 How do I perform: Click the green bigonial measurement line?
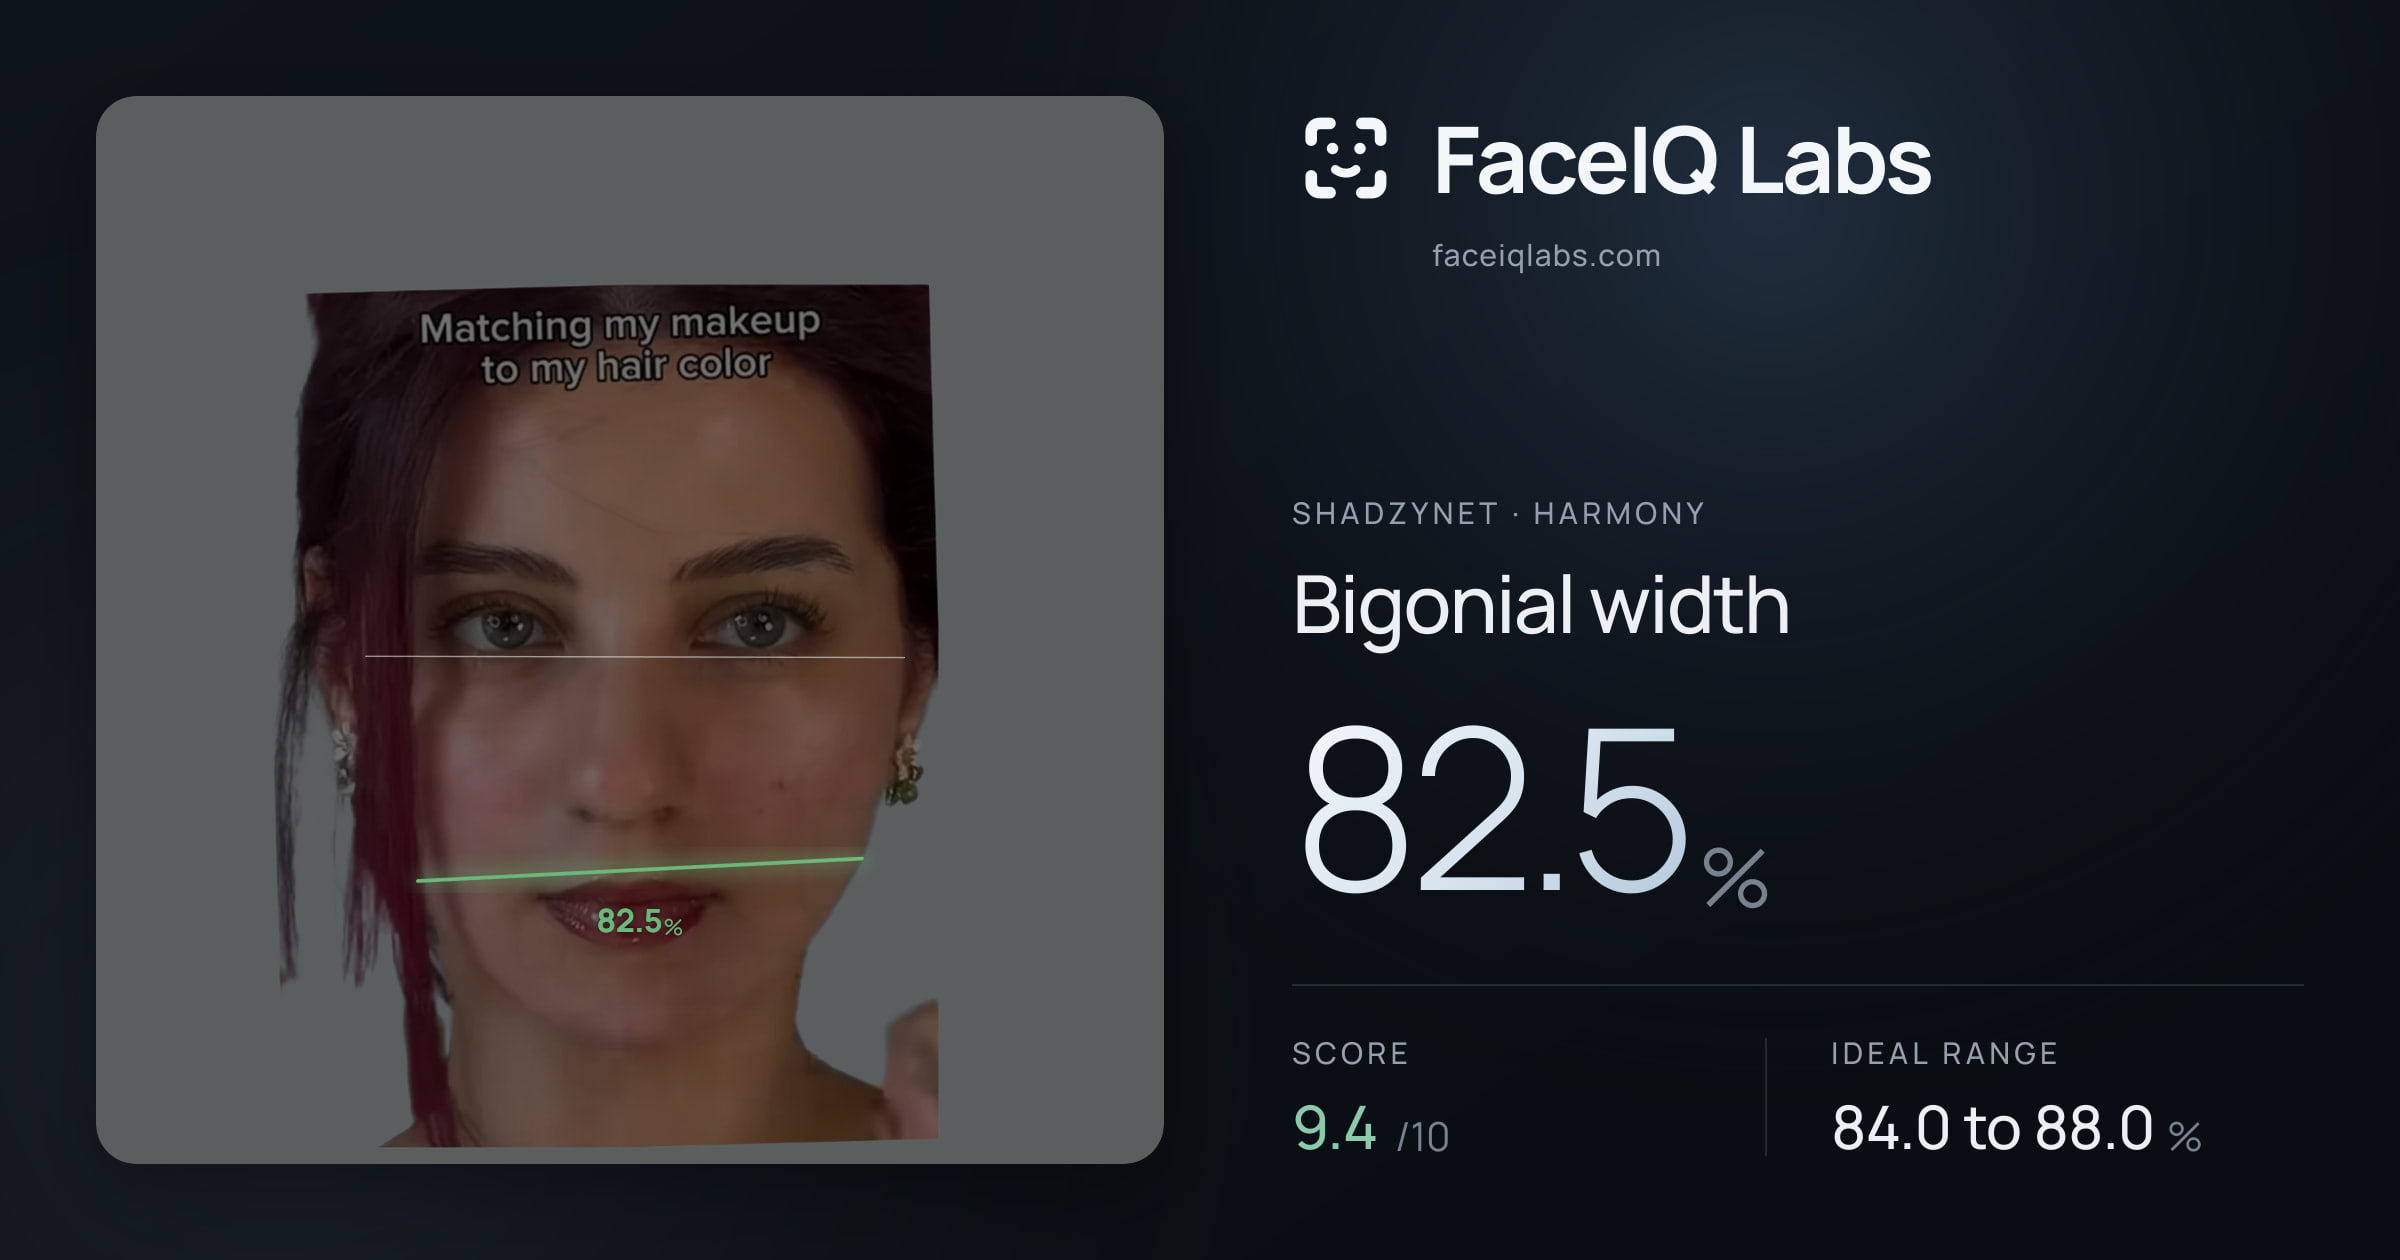pos(640,869)
